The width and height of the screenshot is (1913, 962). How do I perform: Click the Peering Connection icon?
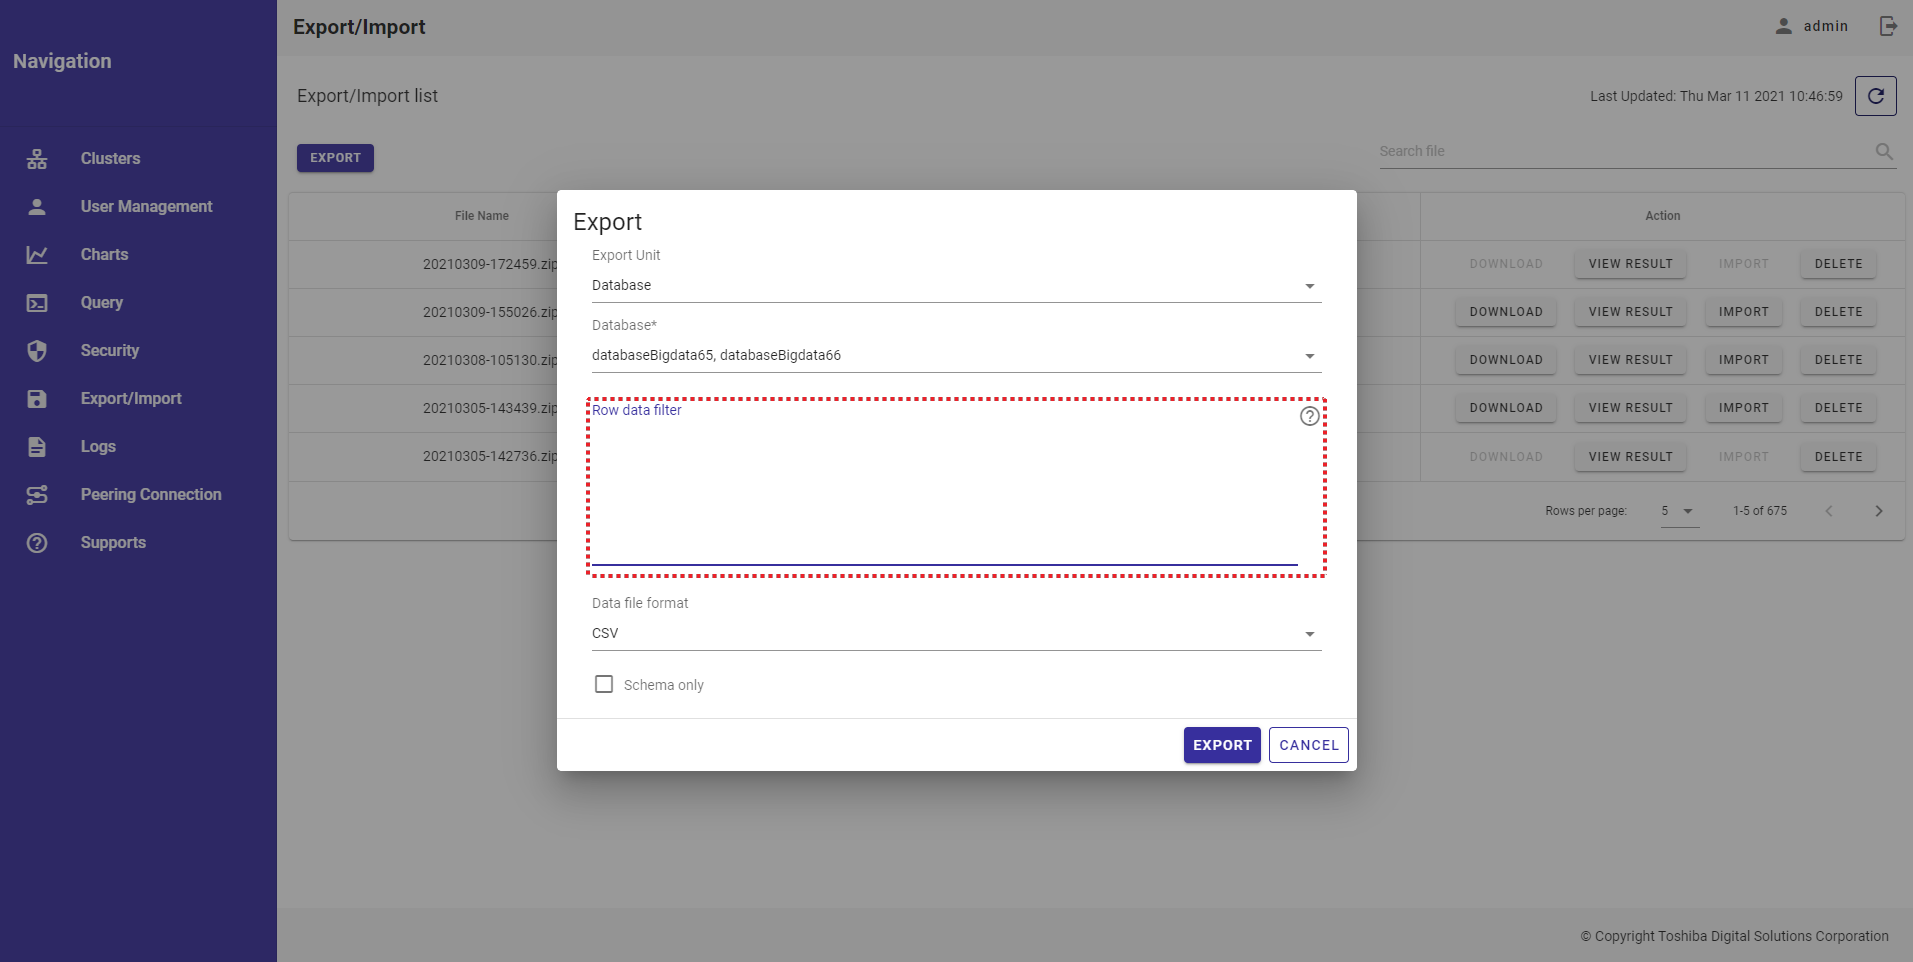37,495
